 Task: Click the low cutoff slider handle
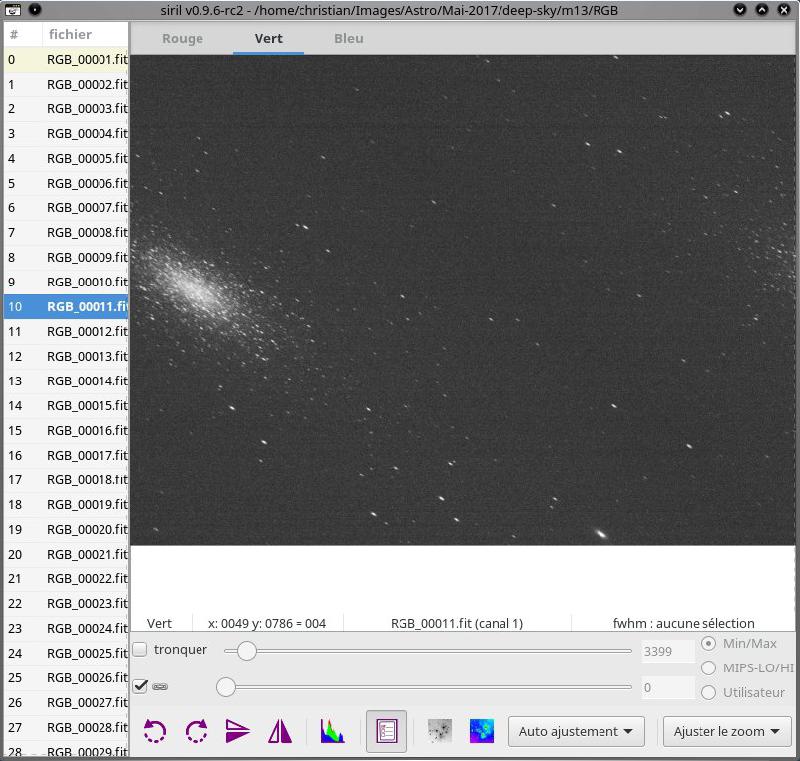[x=226, y=687]
